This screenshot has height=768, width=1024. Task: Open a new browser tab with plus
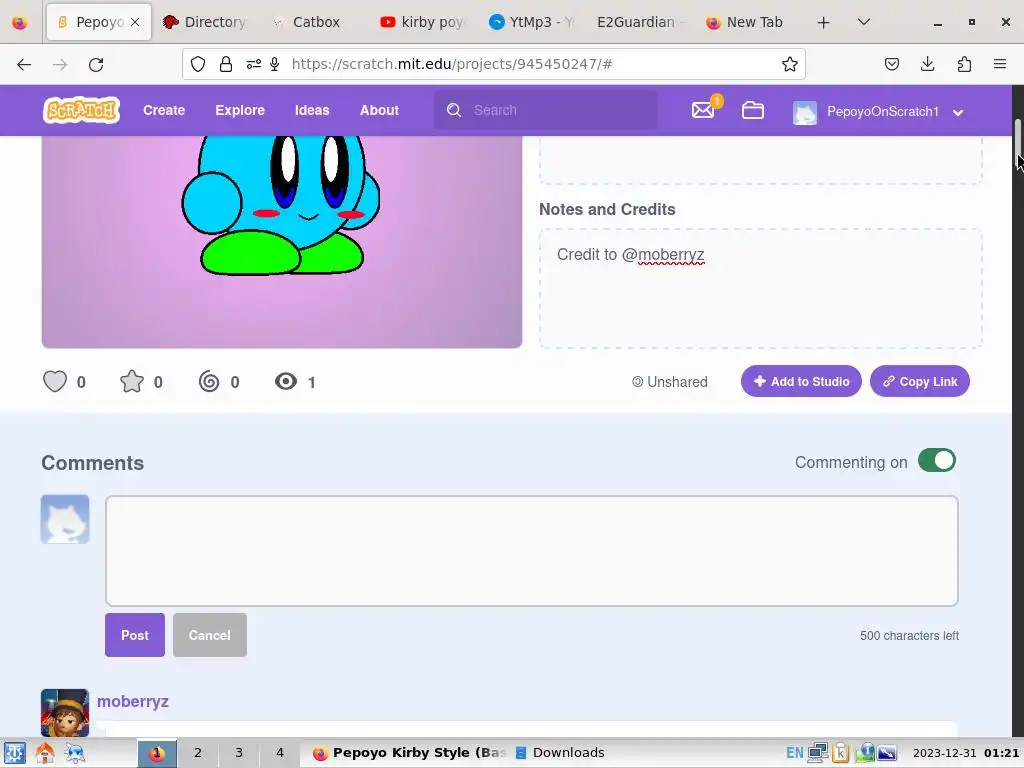[824, 22]
